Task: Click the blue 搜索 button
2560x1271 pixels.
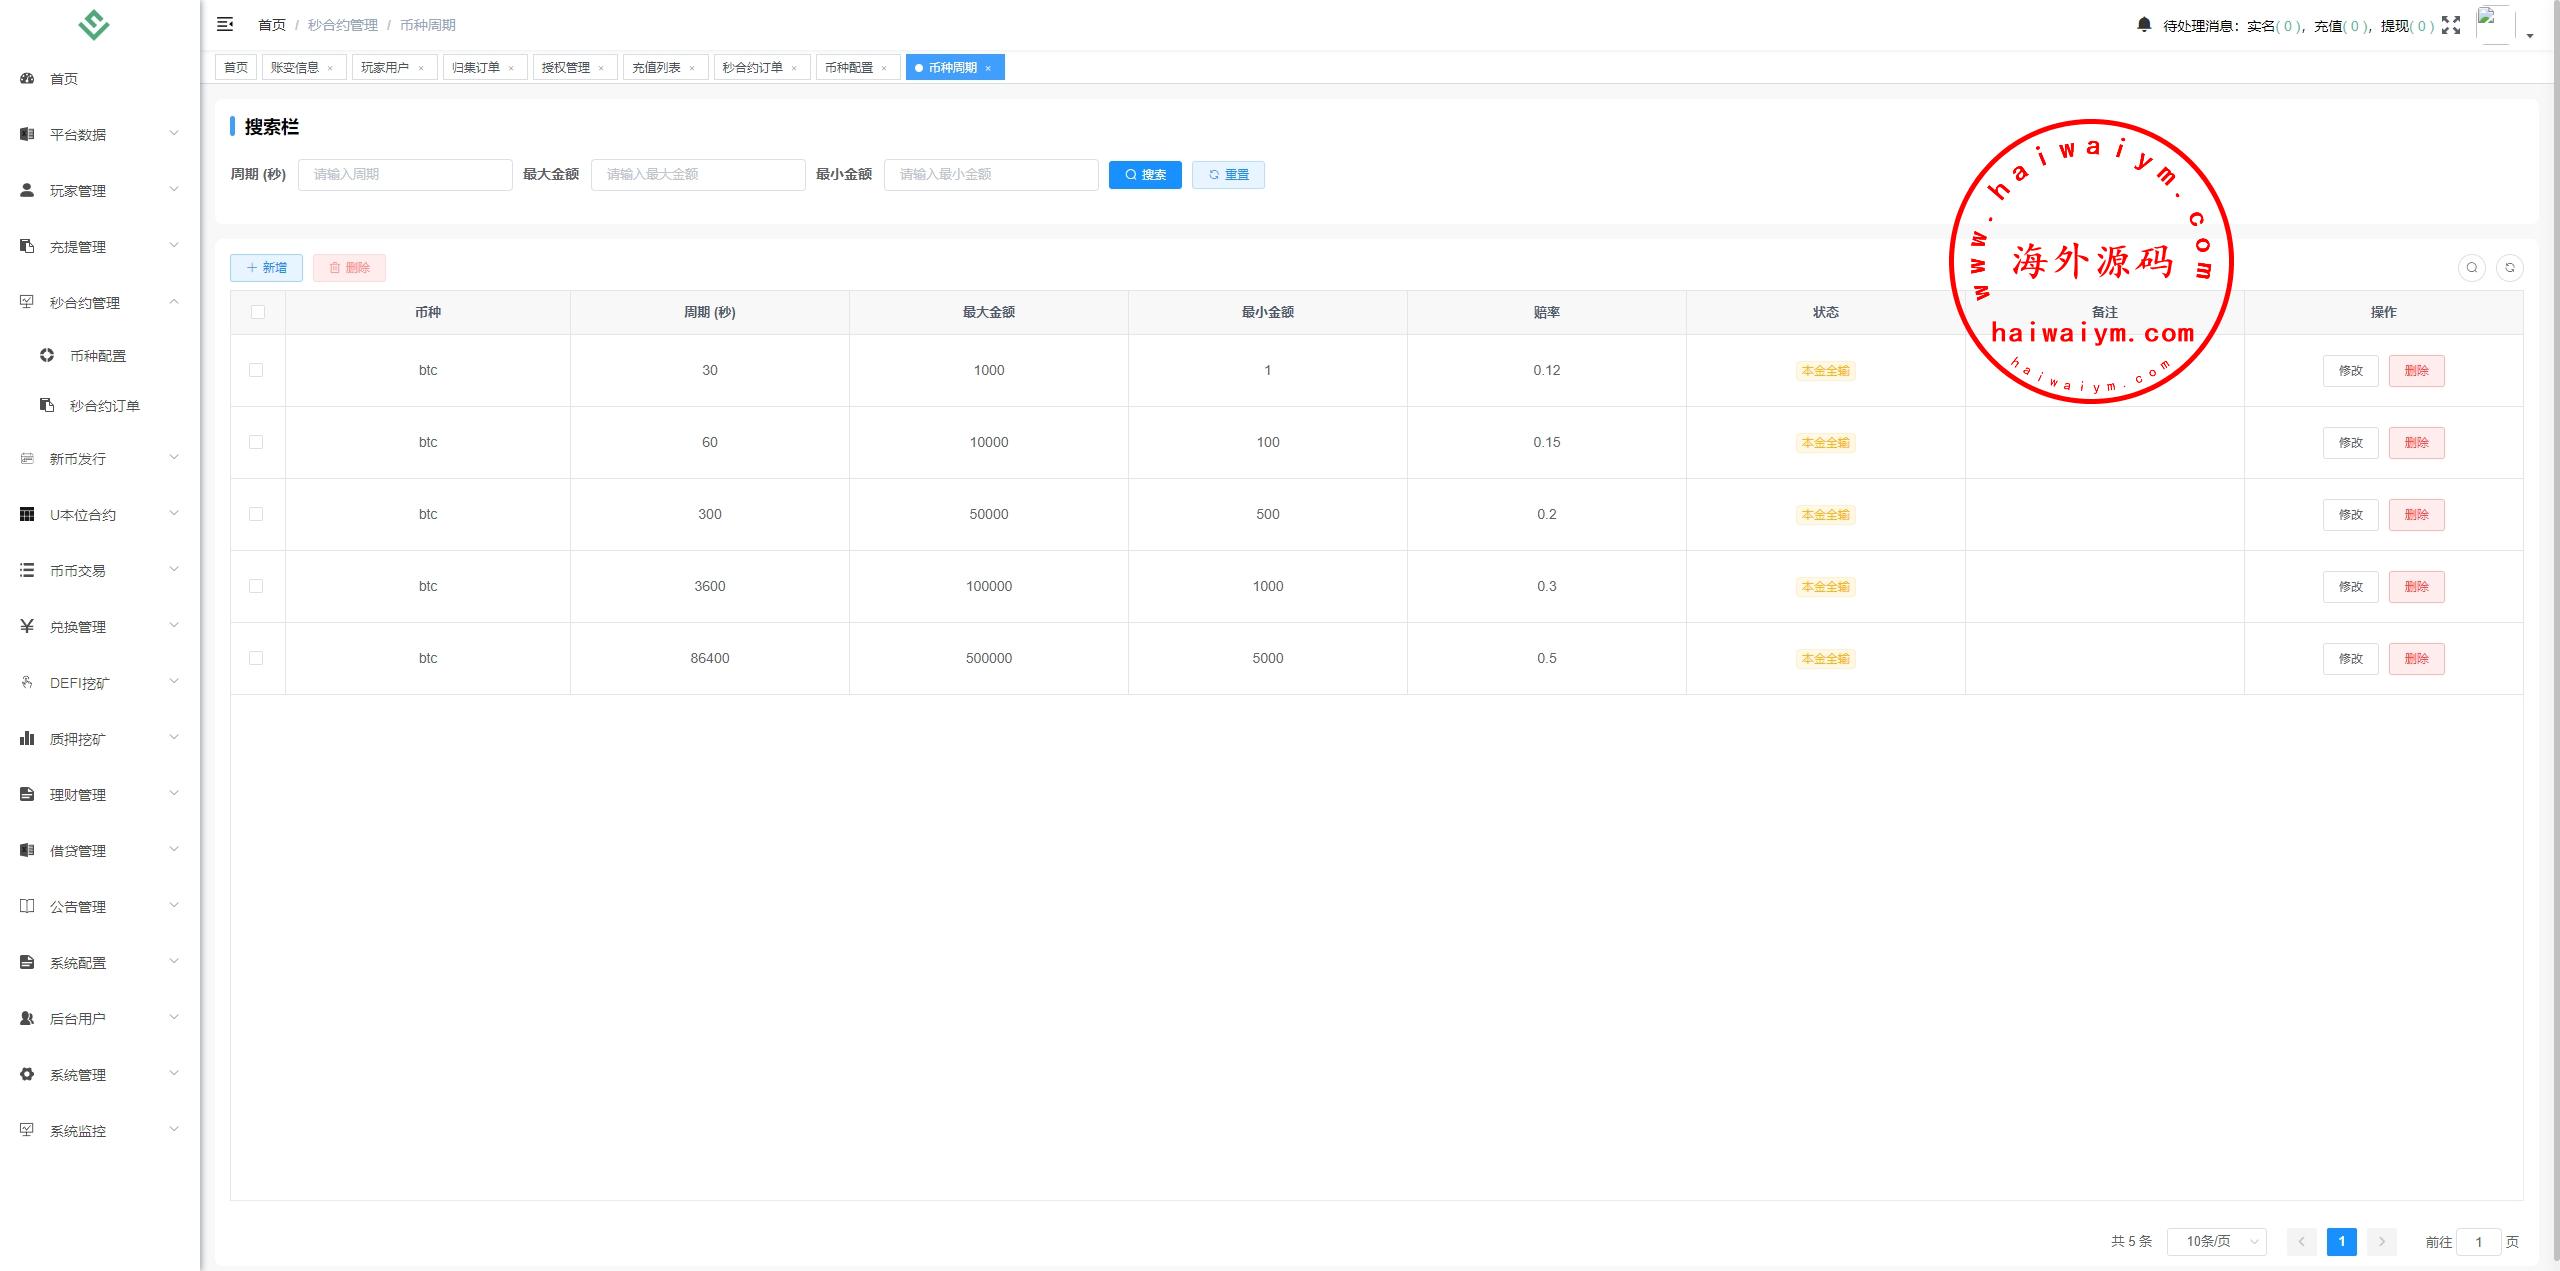Action: tap(1145, 175)
